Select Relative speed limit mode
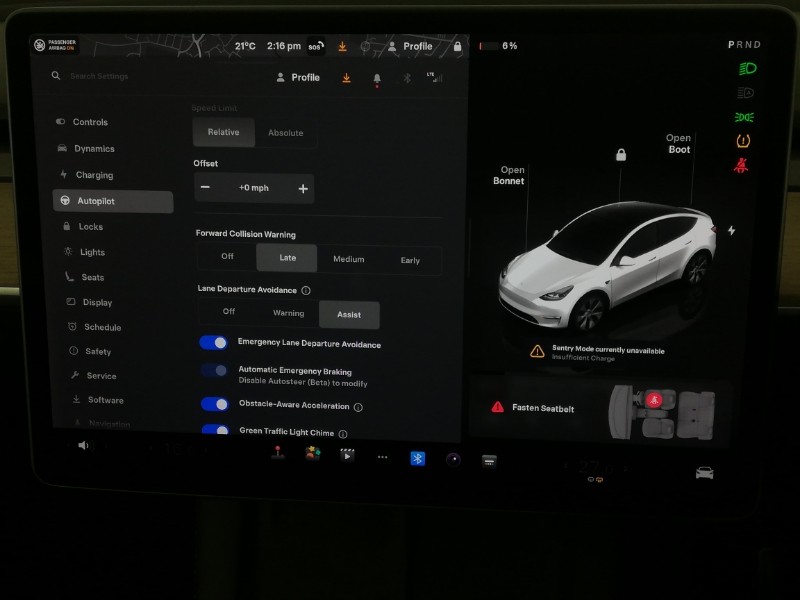 223,132
